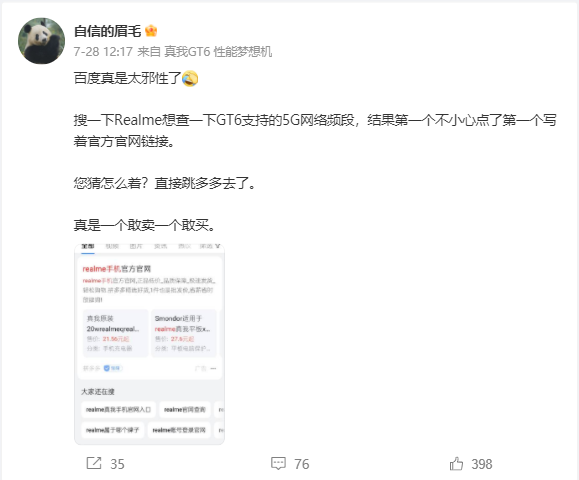Expand the filter funnel in screenshot tabs

[218, 246]
